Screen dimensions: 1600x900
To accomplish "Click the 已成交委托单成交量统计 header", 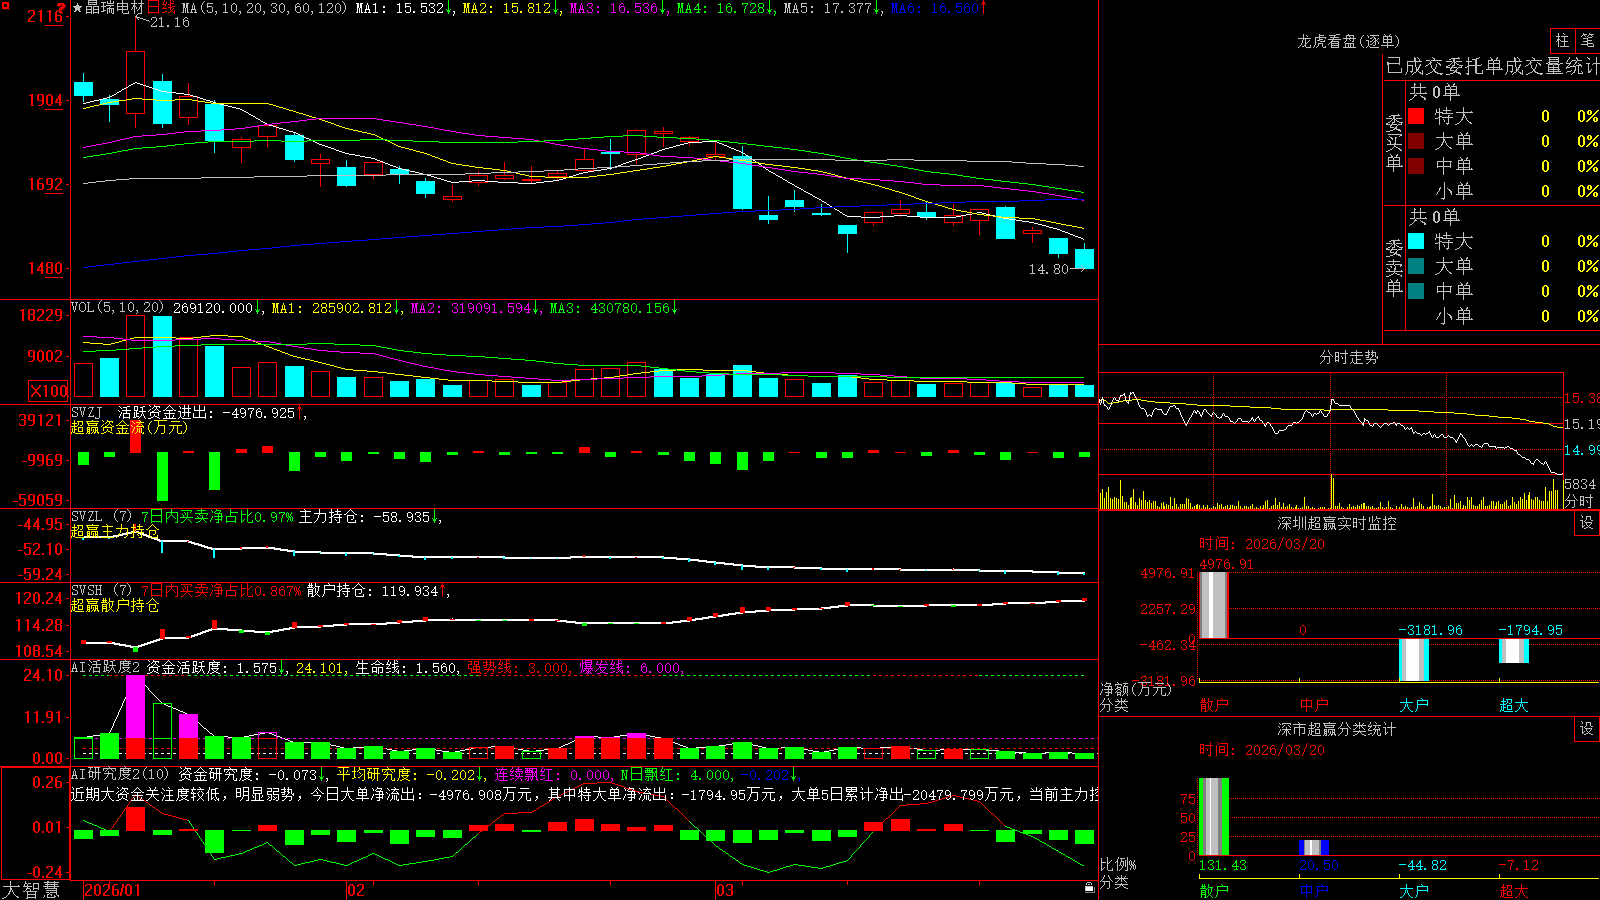I will pyautogui.click(x=1492, y=66).
